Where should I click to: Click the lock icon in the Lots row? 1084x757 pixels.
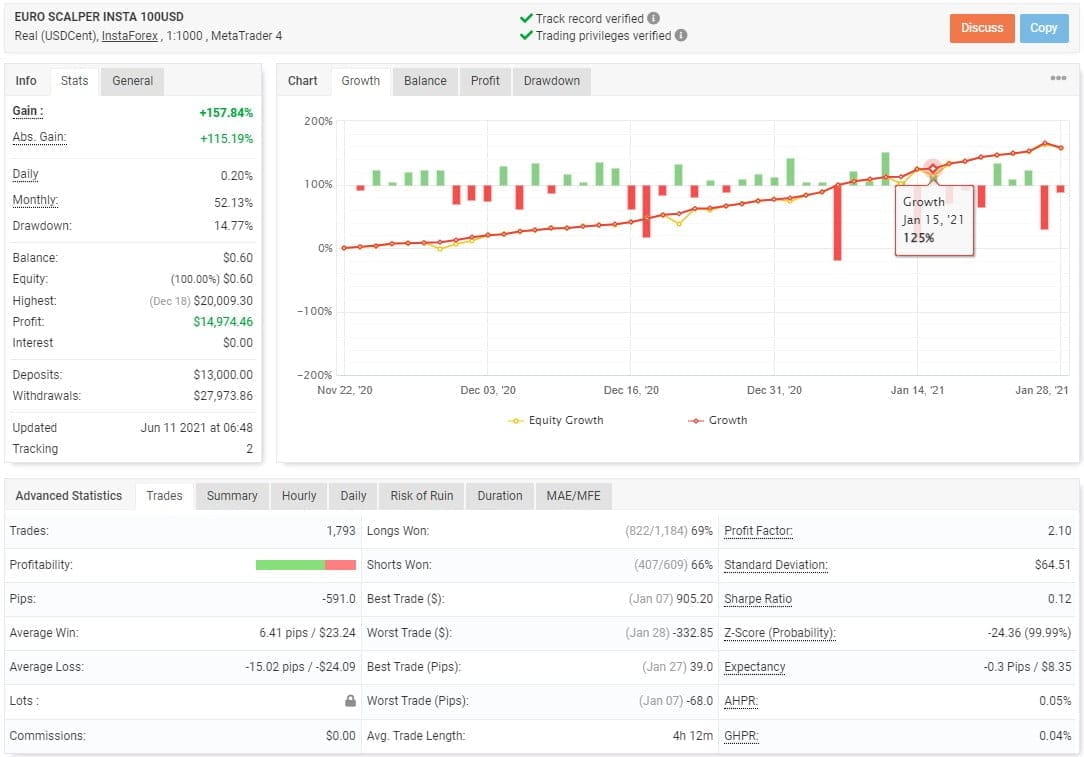pos(348,701)
